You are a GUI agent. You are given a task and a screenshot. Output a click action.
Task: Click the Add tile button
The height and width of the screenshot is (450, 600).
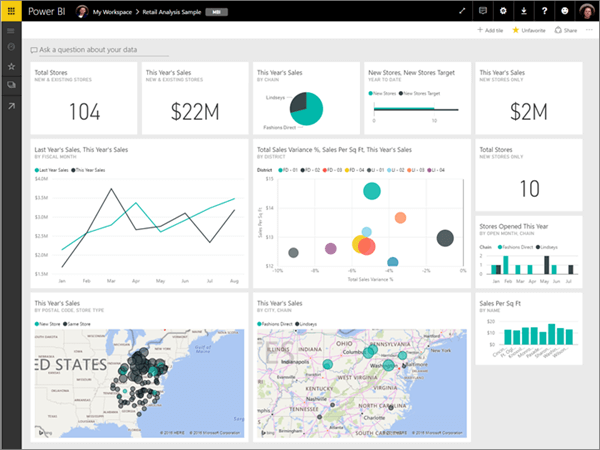point(490,30)
